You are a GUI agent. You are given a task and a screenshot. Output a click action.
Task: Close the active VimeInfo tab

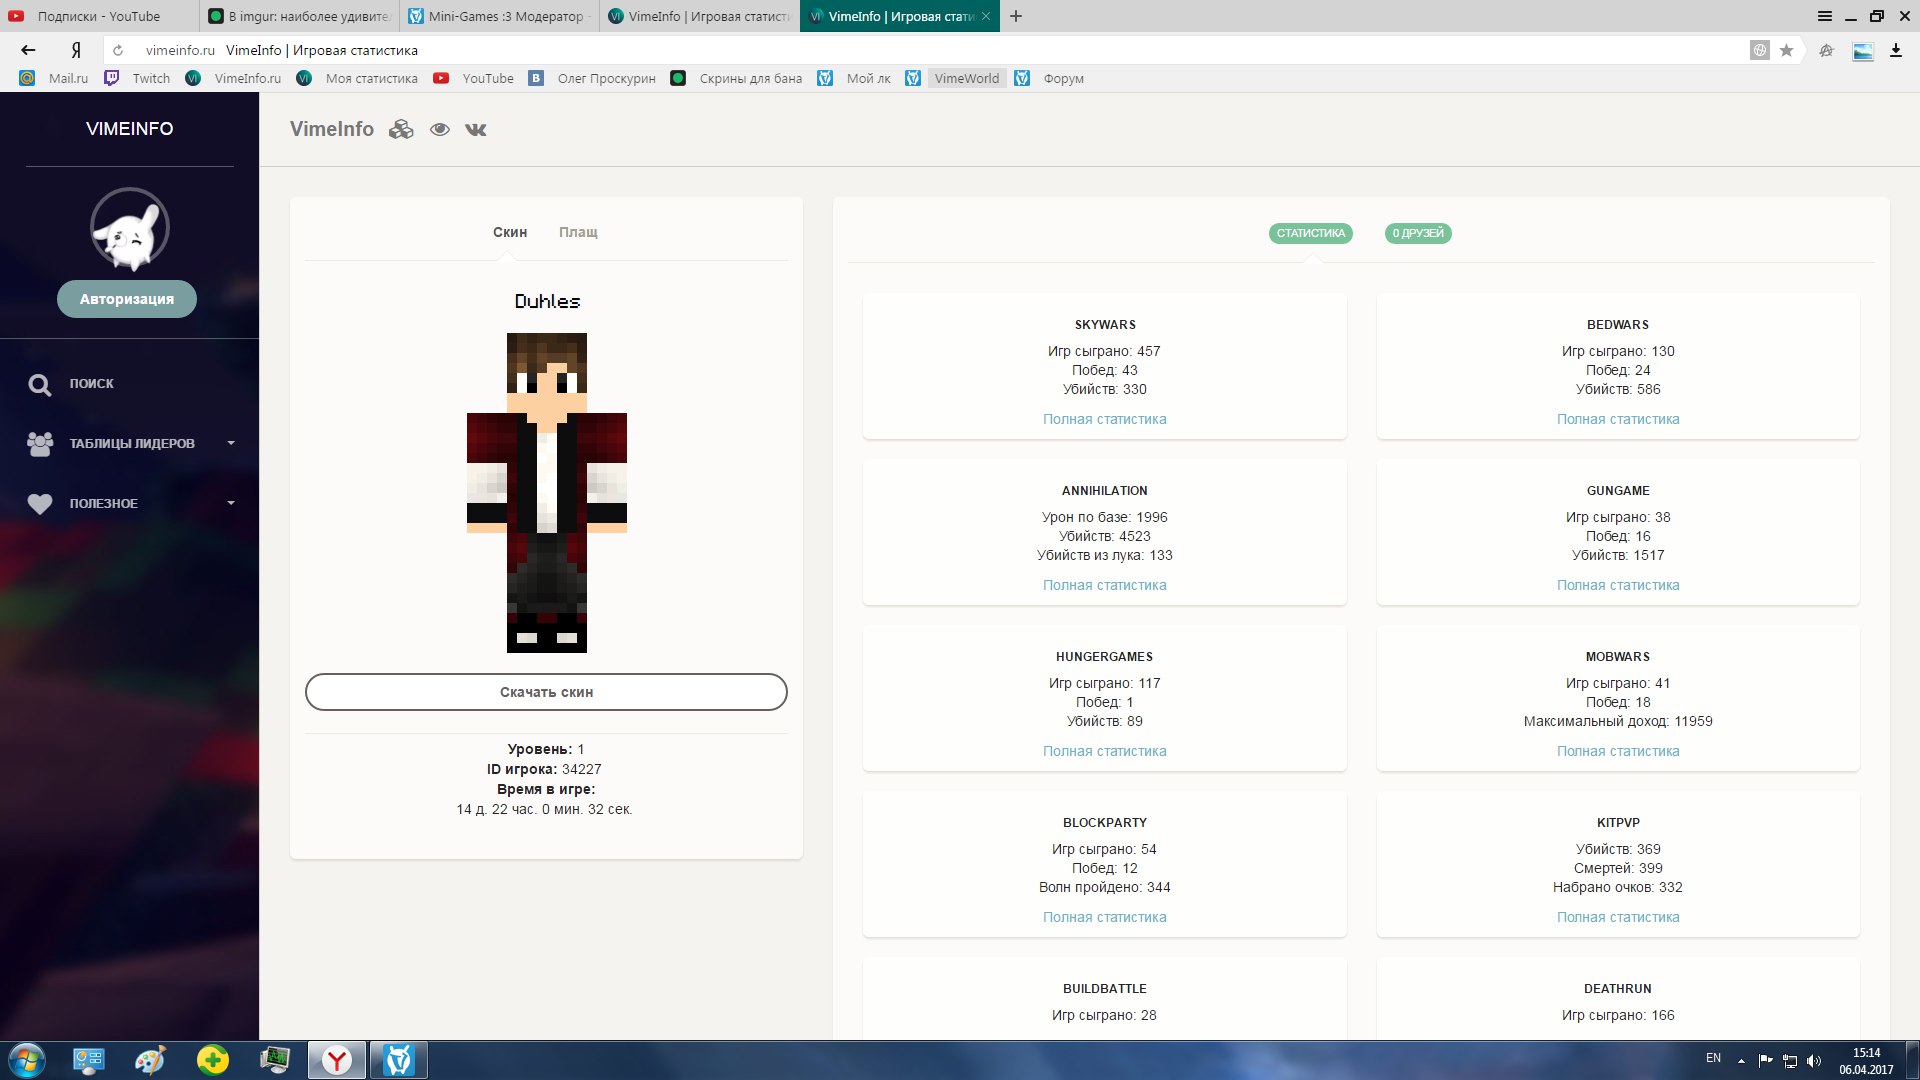point(986,16)
